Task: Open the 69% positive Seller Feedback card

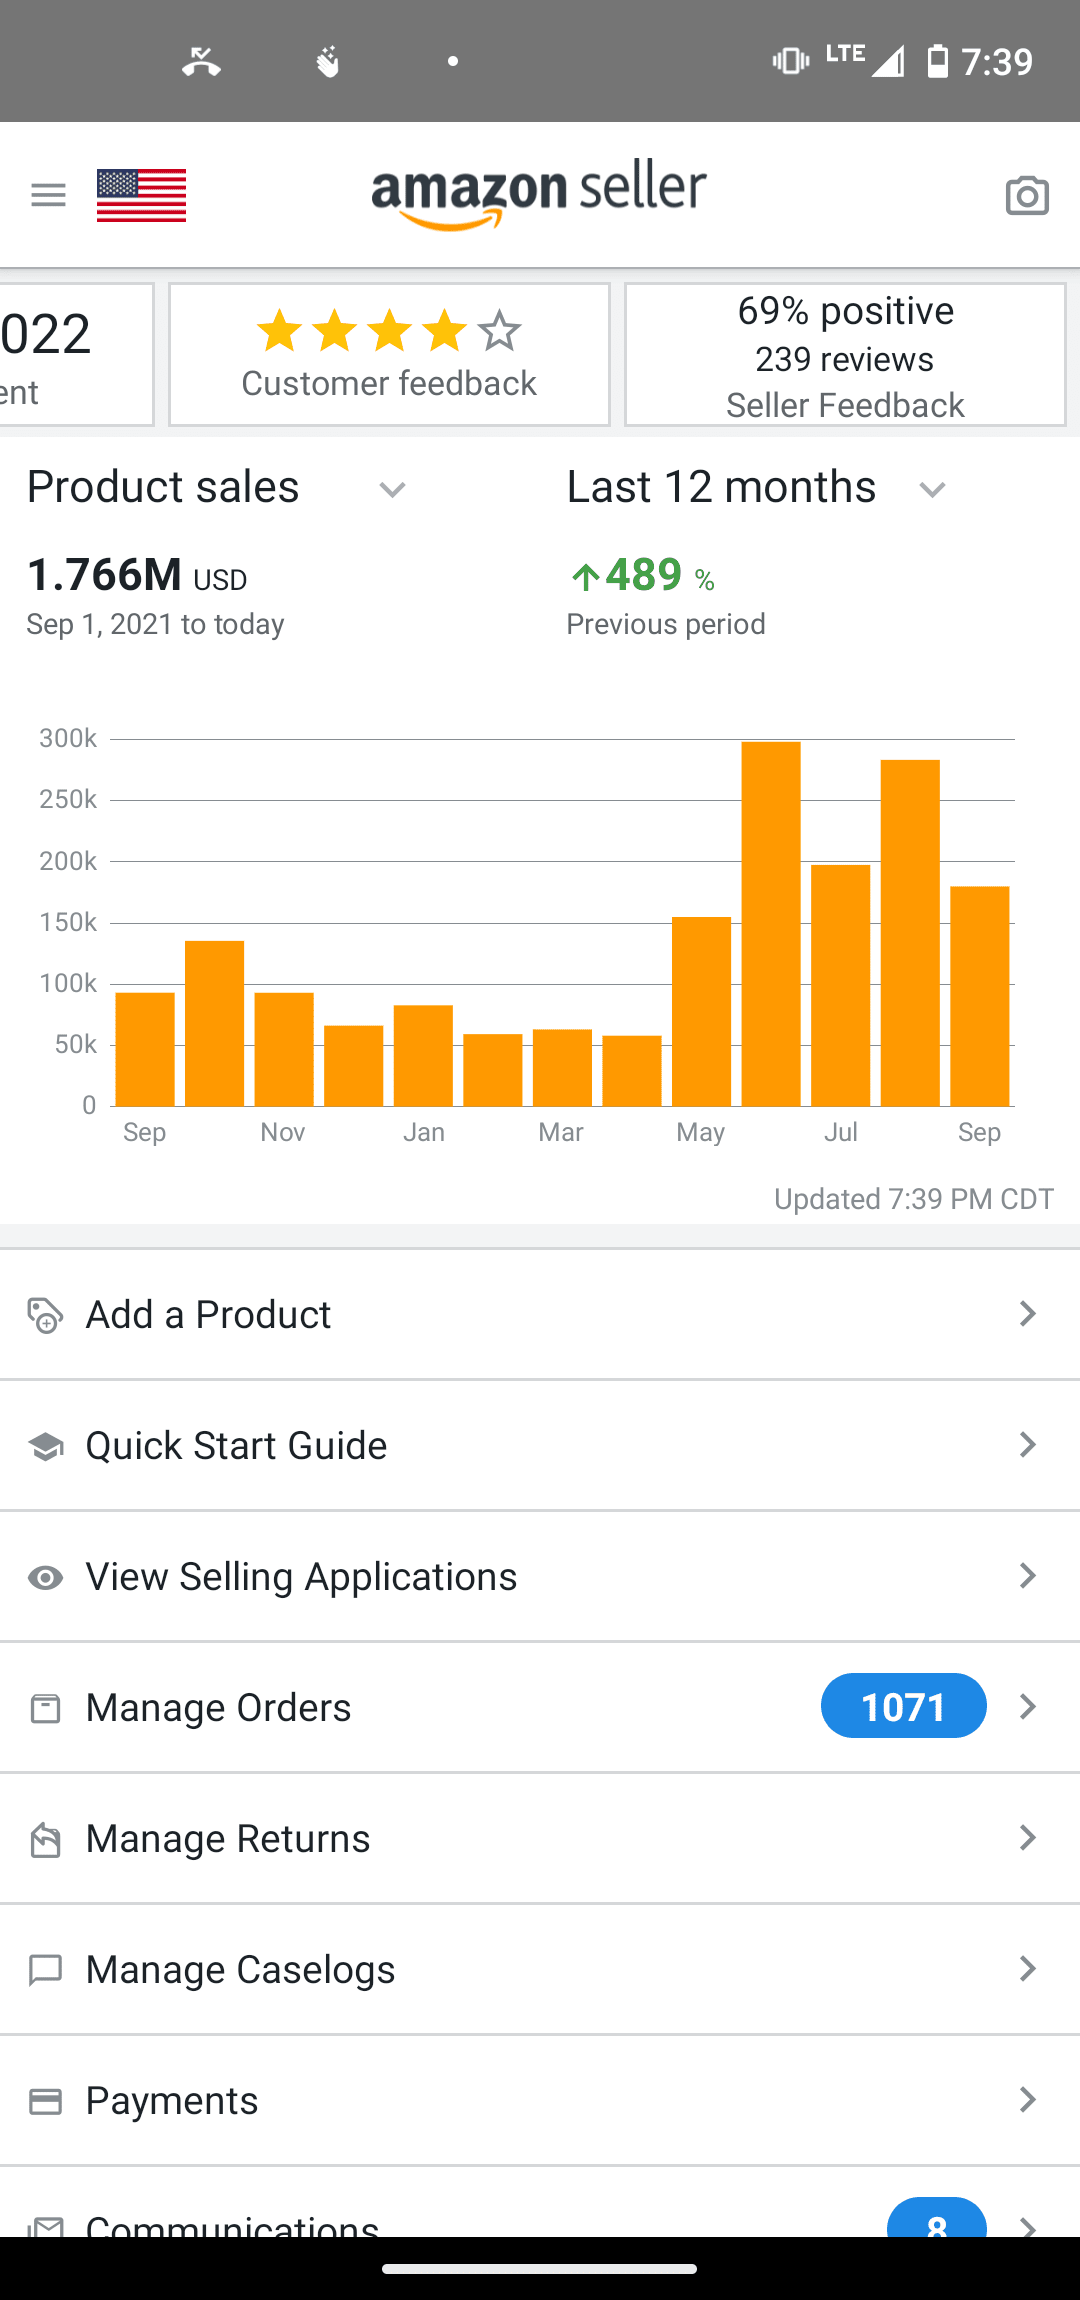Action: (845, 355)
